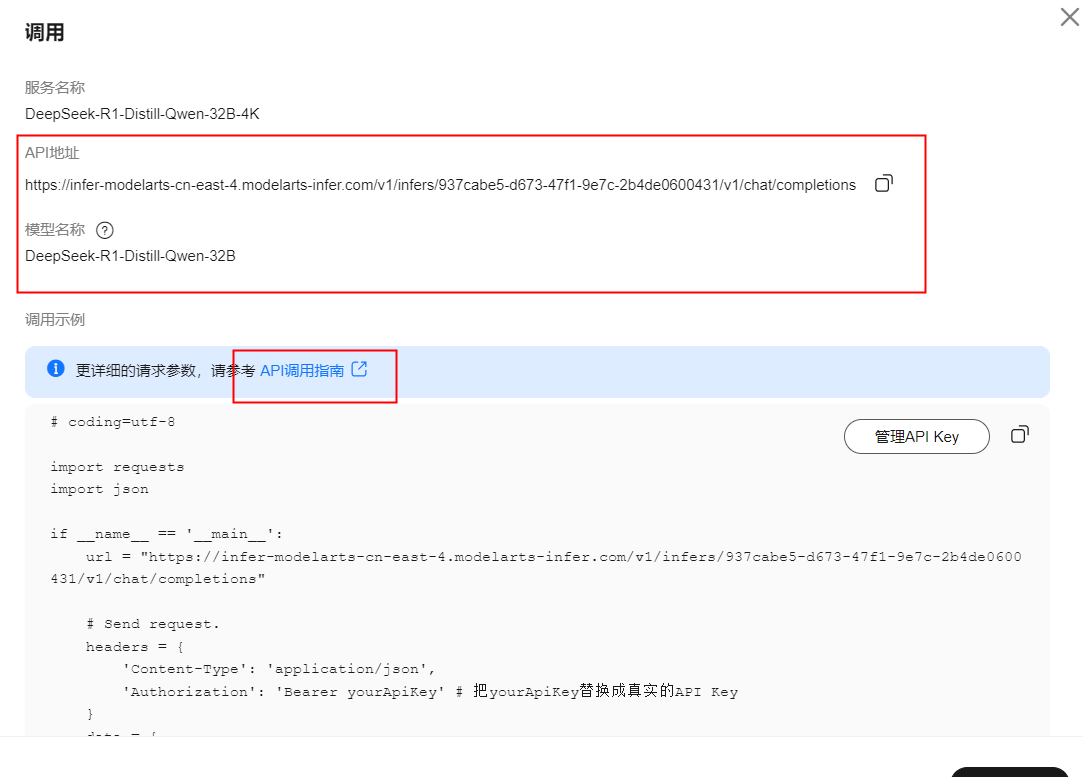Click the 调用 dialog title
Viewport: 1083px width, 777px height.
point(44,32)
